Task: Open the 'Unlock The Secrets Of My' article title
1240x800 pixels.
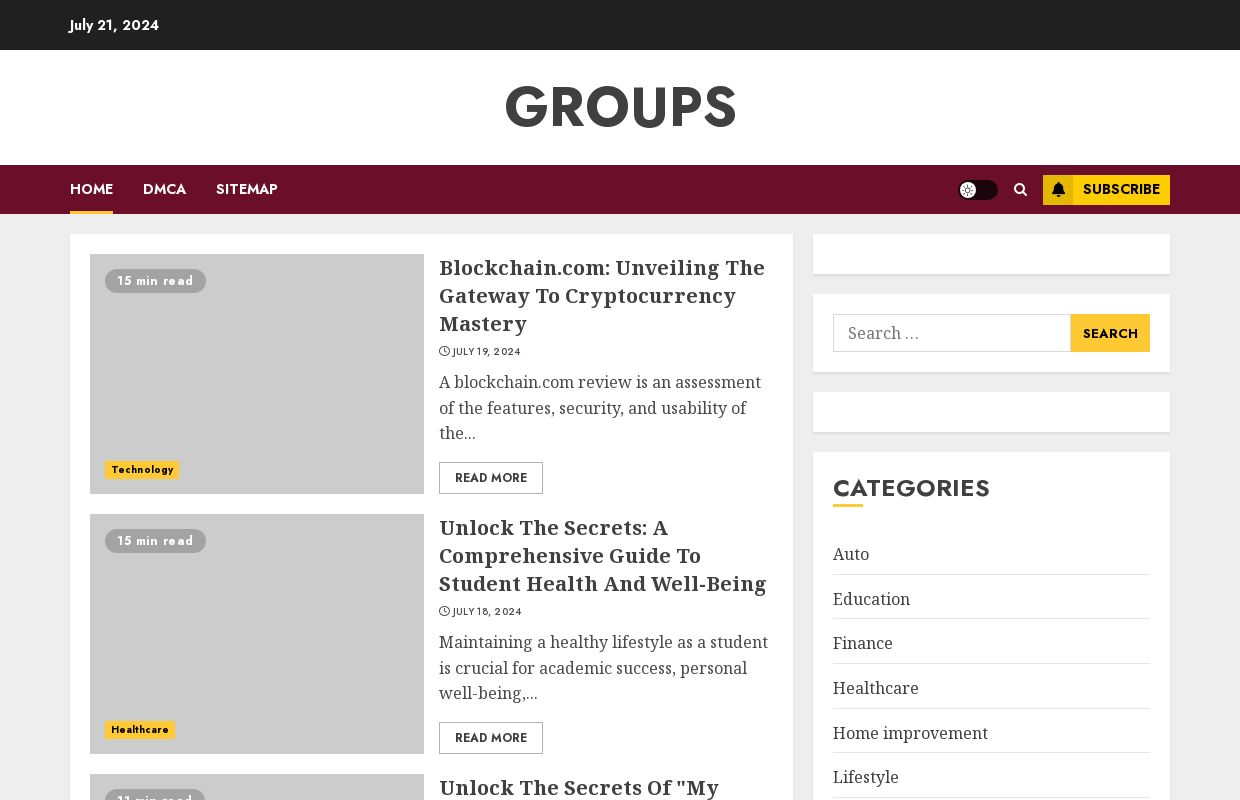Action: [x=579, y=788]
